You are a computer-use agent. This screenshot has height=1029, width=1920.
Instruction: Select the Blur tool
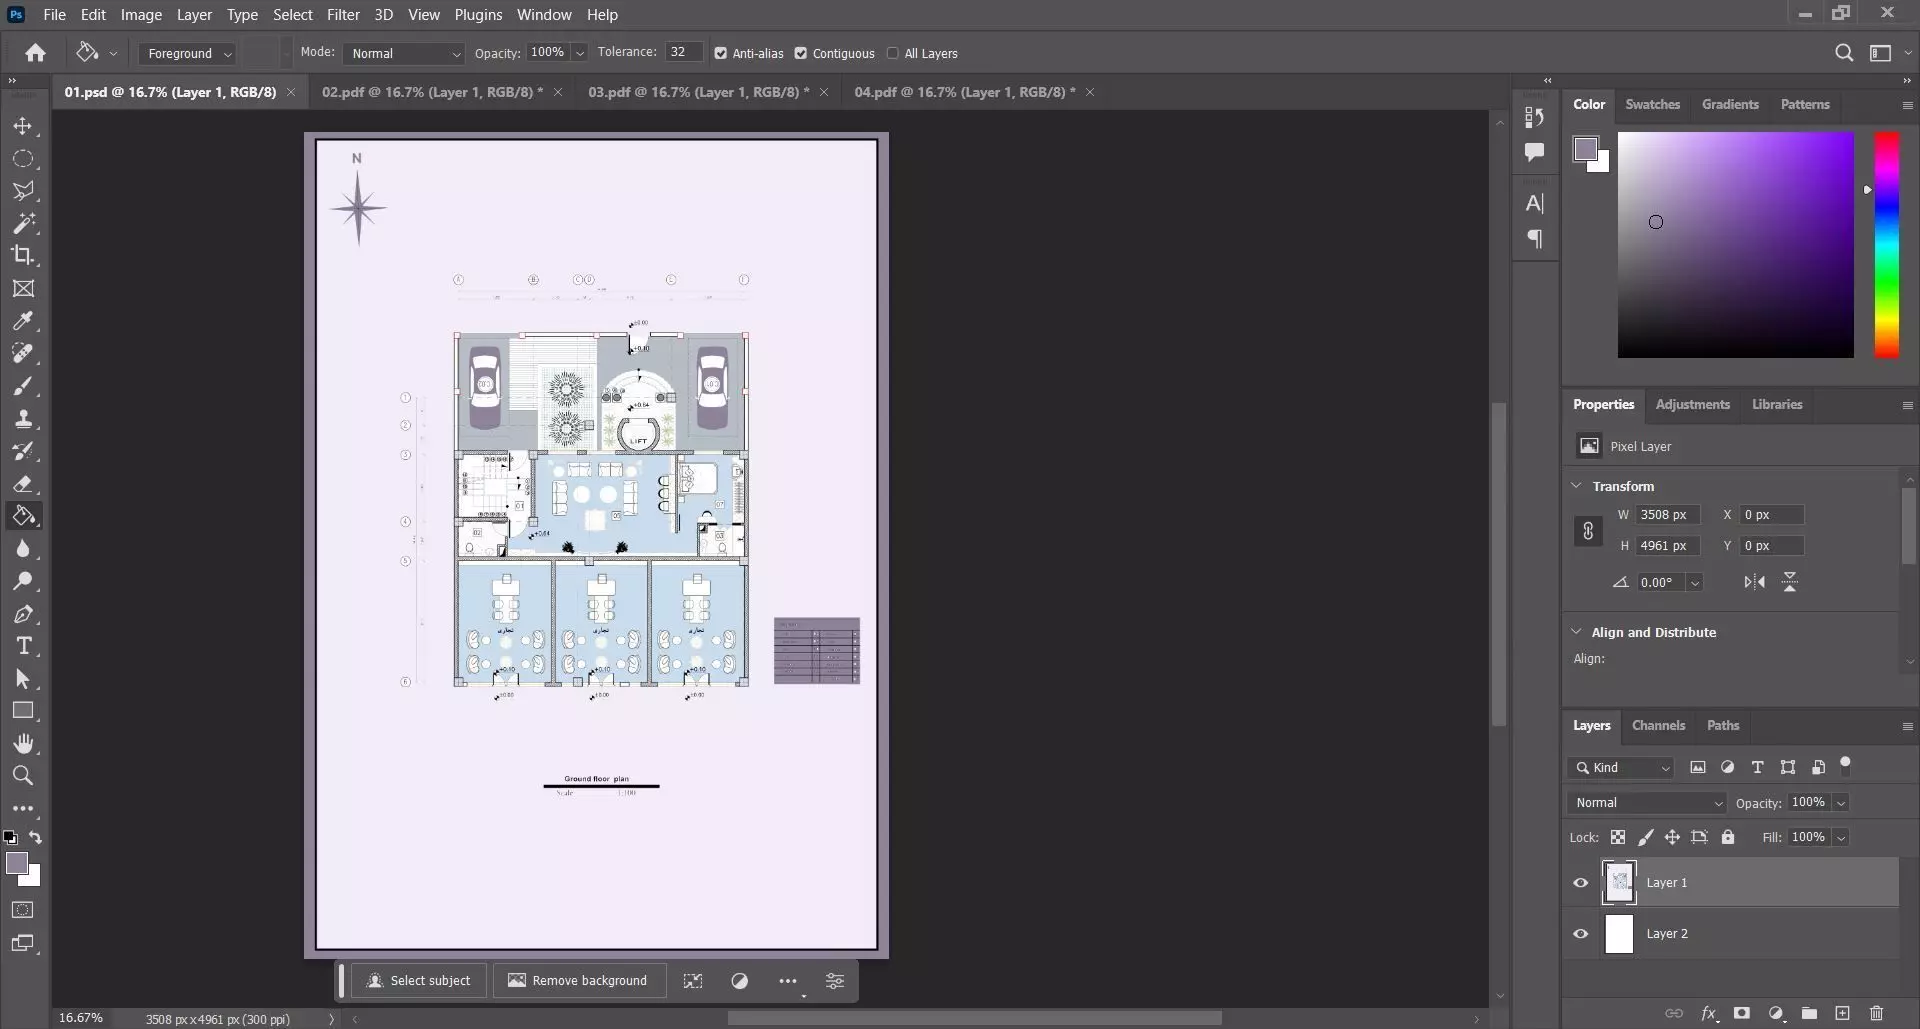coord(23,549)
